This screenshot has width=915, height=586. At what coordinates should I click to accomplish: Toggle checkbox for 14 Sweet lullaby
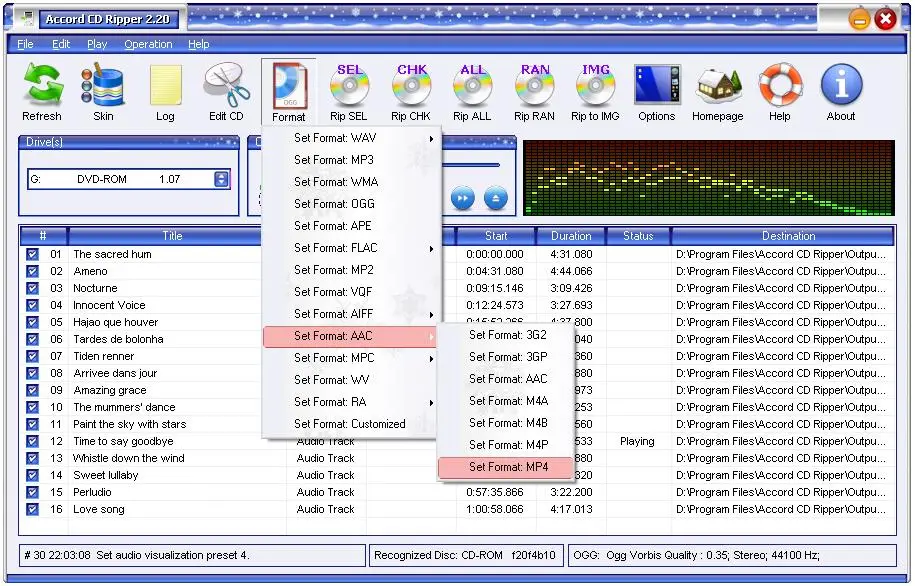pos(32,475)
